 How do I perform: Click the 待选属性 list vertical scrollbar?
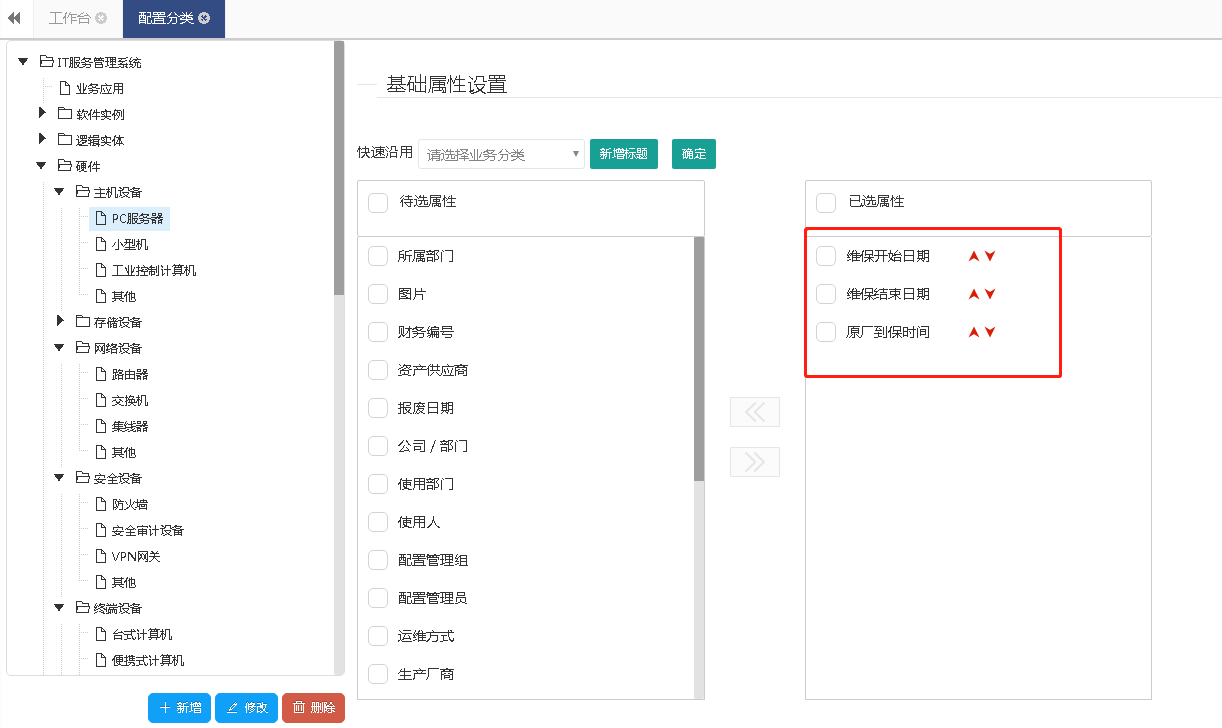pos(699,360)
